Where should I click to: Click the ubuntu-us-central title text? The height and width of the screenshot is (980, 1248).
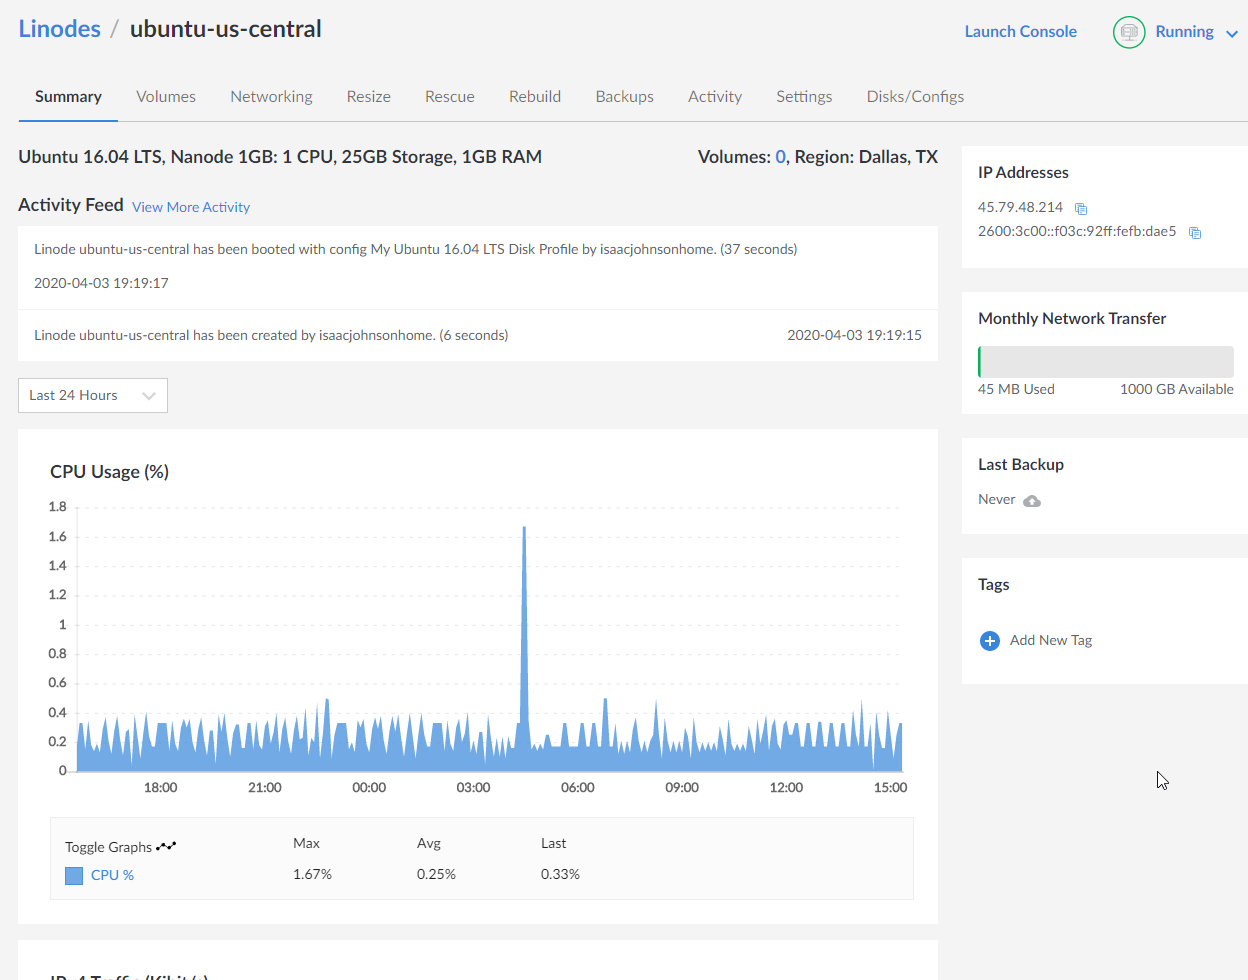click(226, 29)
